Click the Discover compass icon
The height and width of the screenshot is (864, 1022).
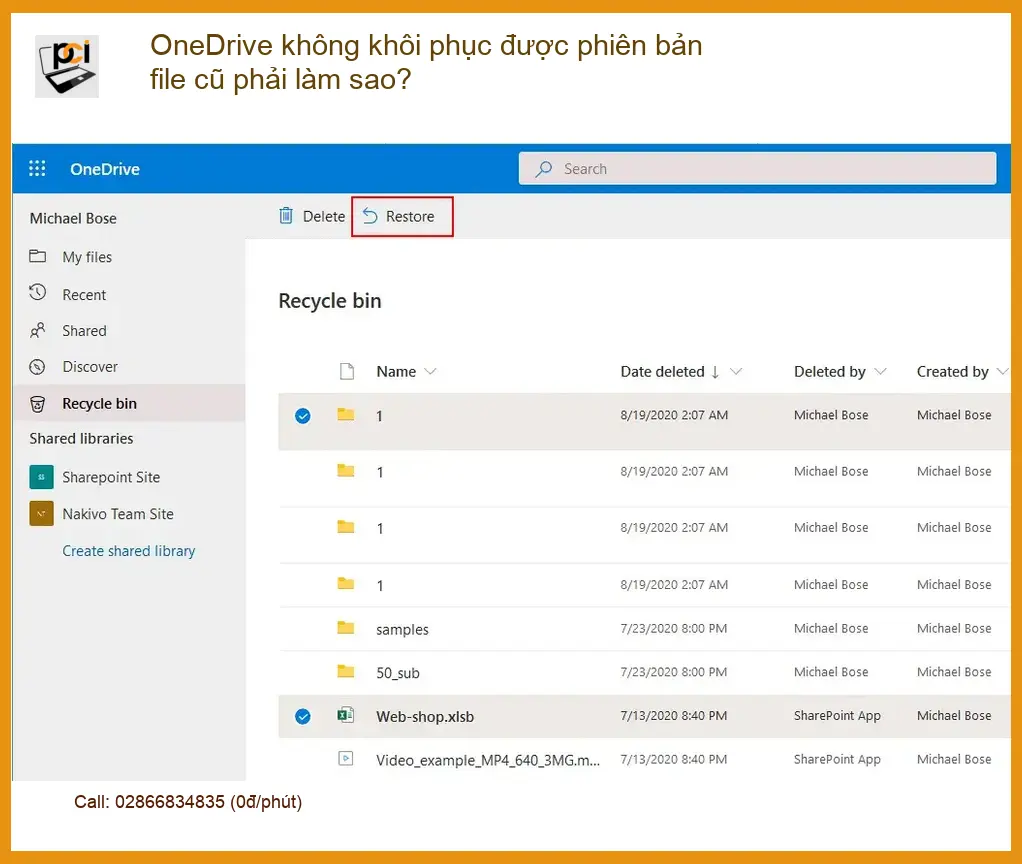[x=38, y=367]
